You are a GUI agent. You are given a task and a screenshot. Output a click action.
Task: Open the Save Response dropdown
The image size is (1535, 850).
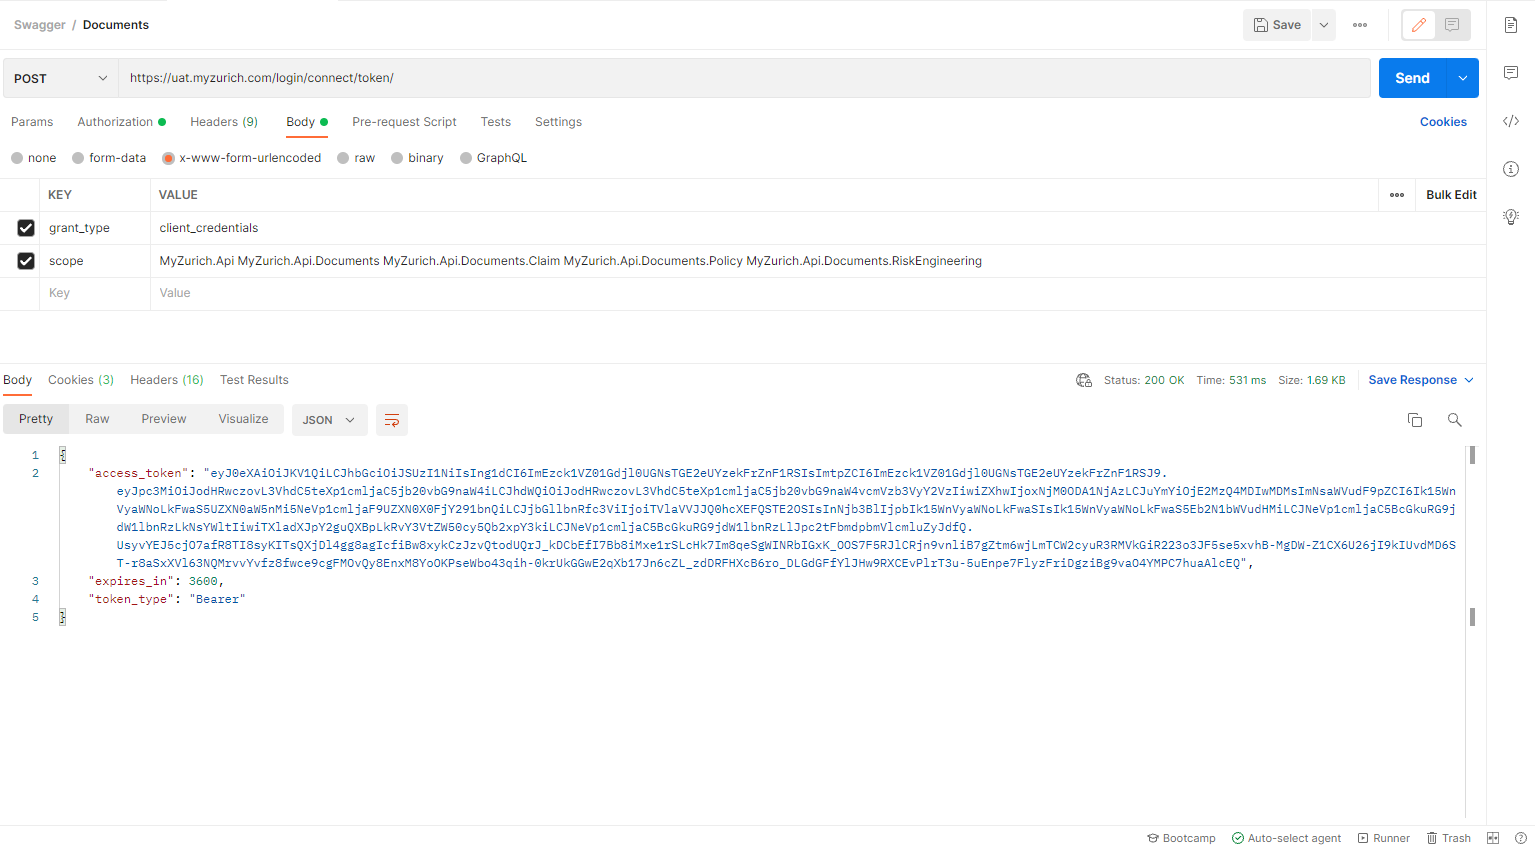pyautogui.click(x=1421, y=380)
